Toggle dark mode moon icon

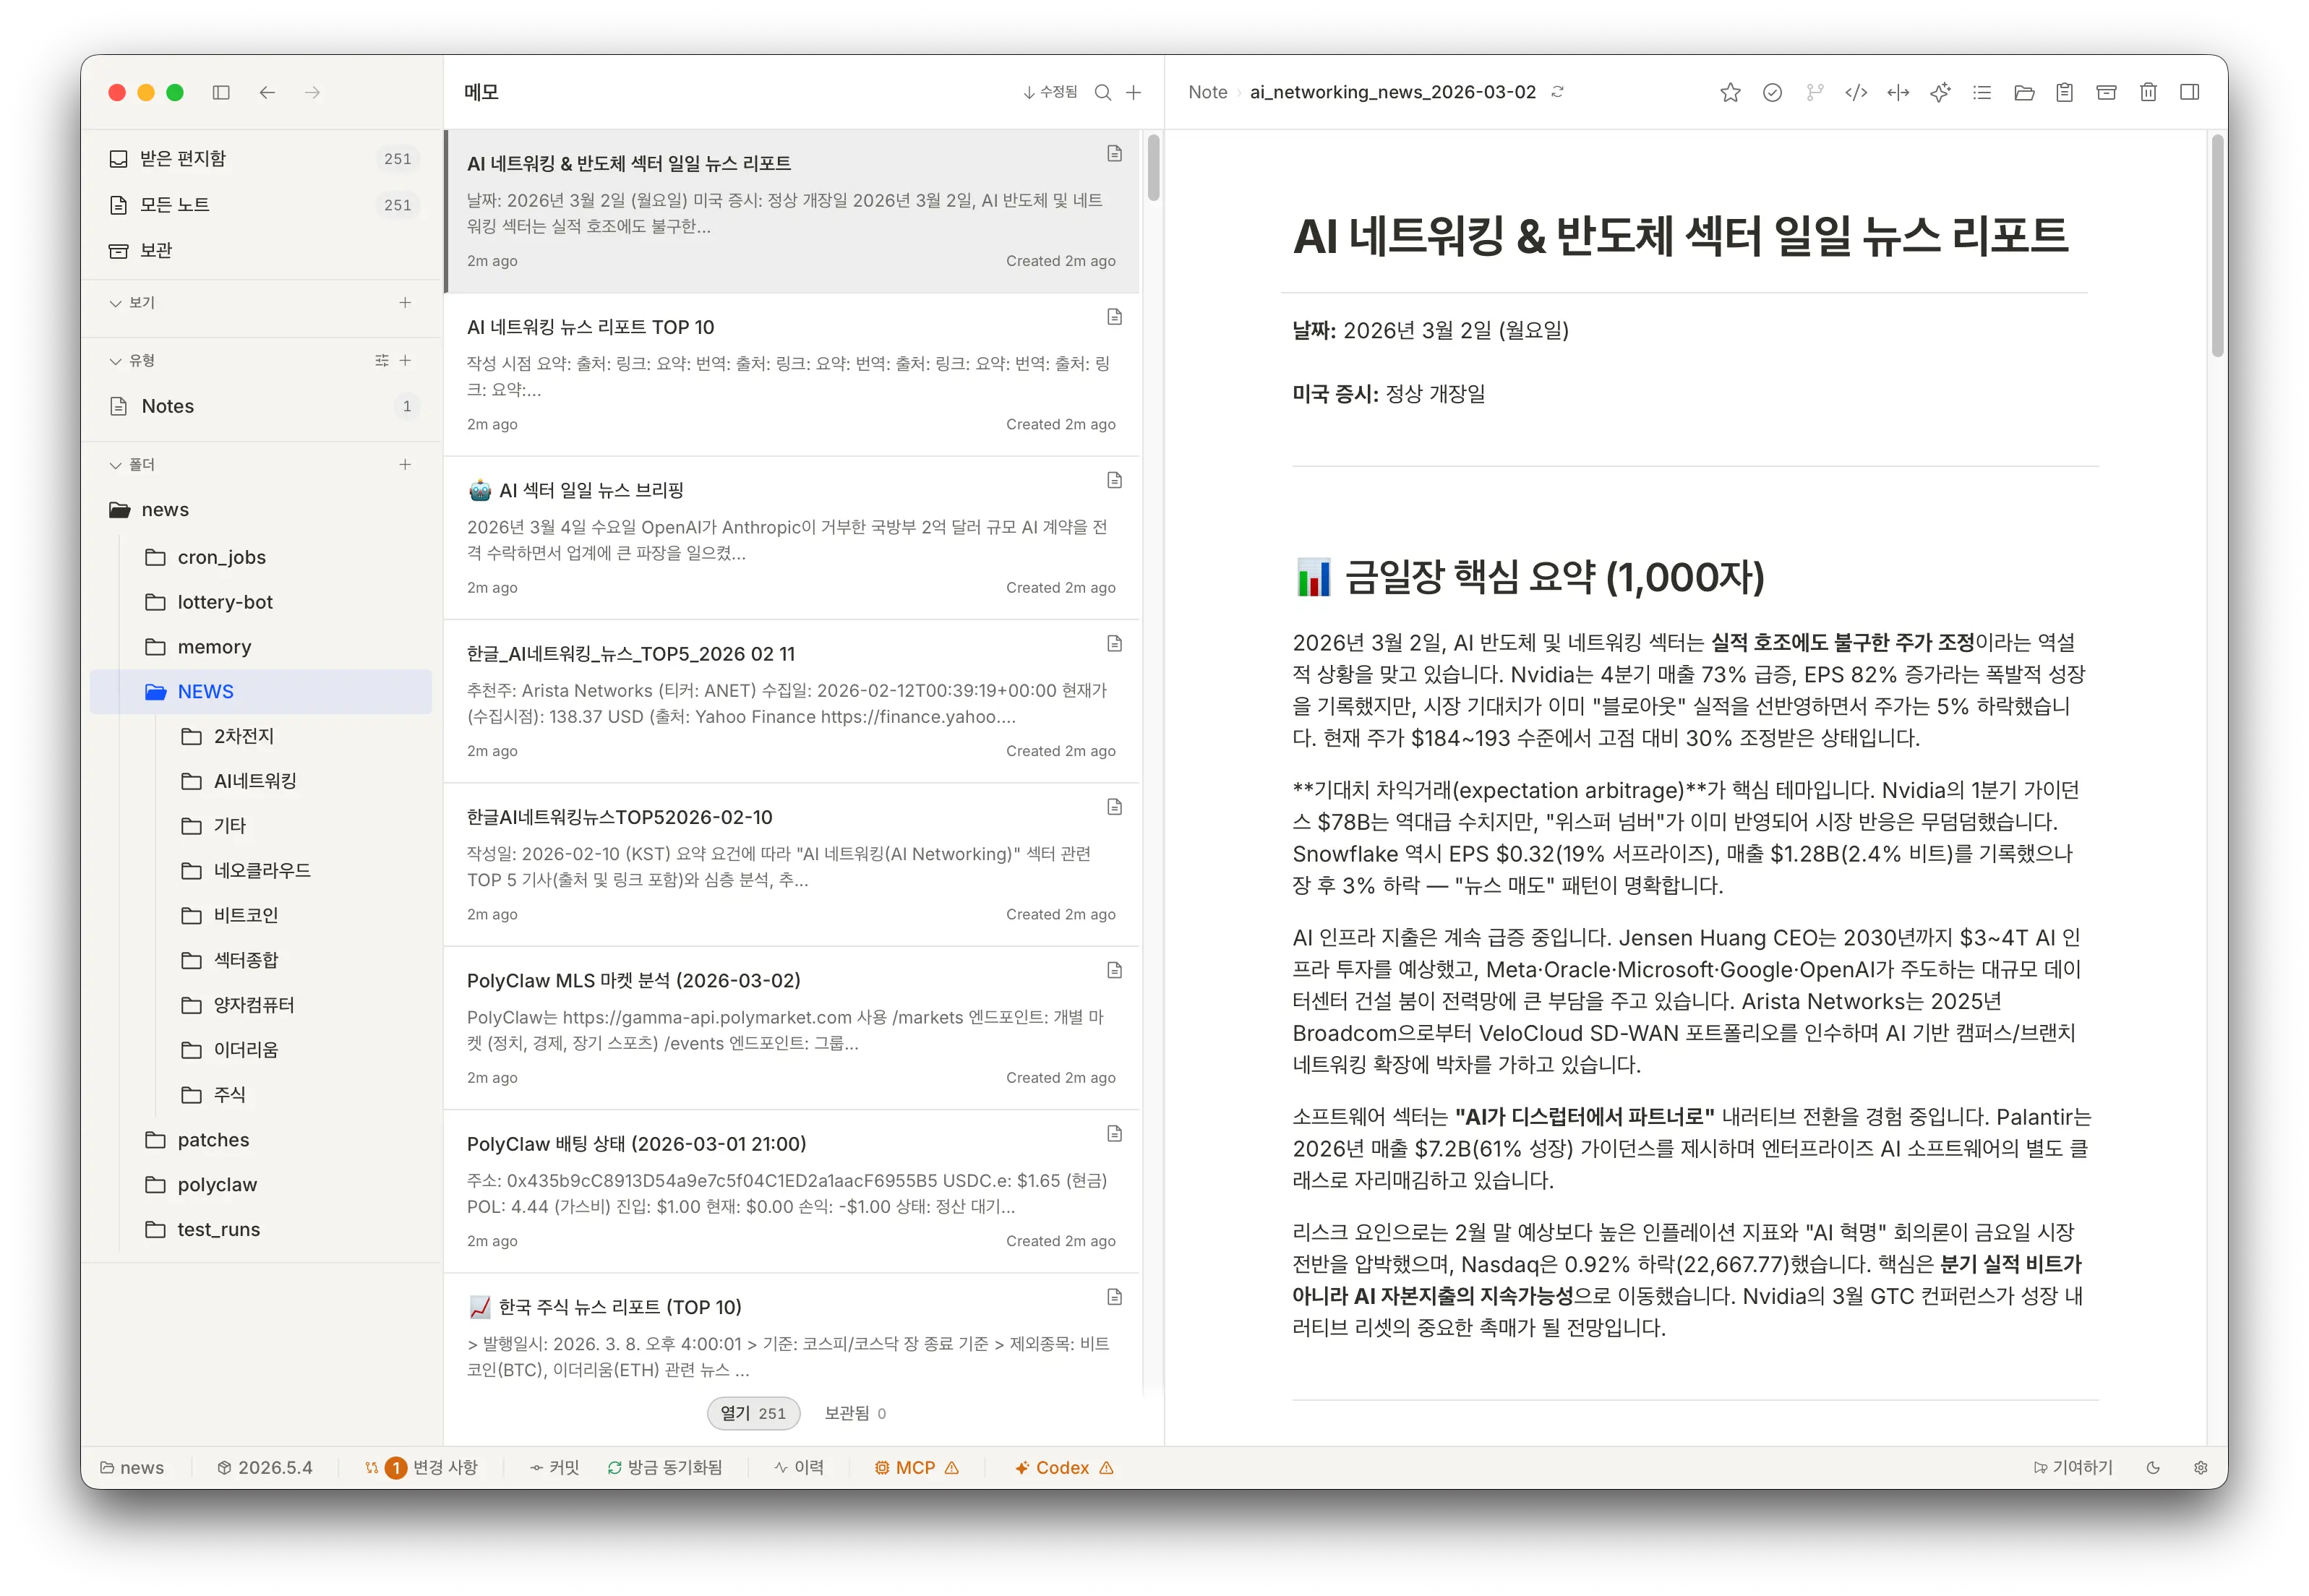pos(2153,1469)
